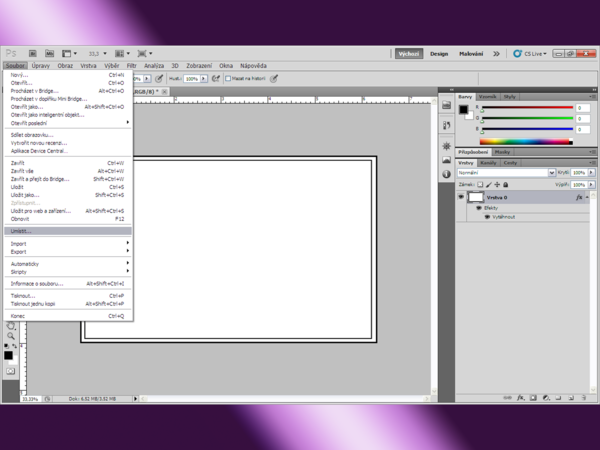Launch Bridge from the application bar
600x450 pixels.
point(33,53)
